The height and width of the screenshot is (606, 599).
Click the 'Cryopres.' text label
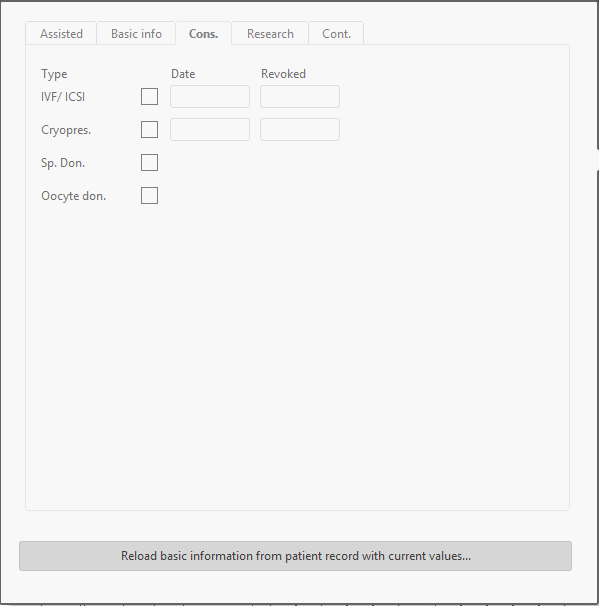click(66, 130)
